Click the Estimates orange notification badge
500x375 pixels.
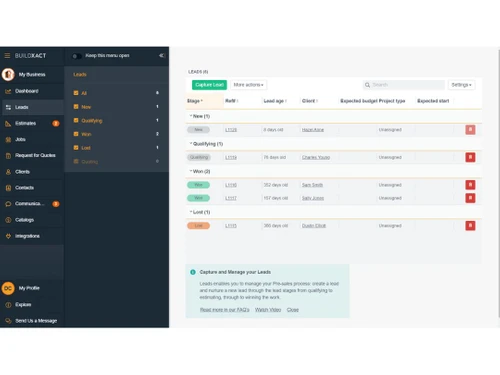(56, 124)
